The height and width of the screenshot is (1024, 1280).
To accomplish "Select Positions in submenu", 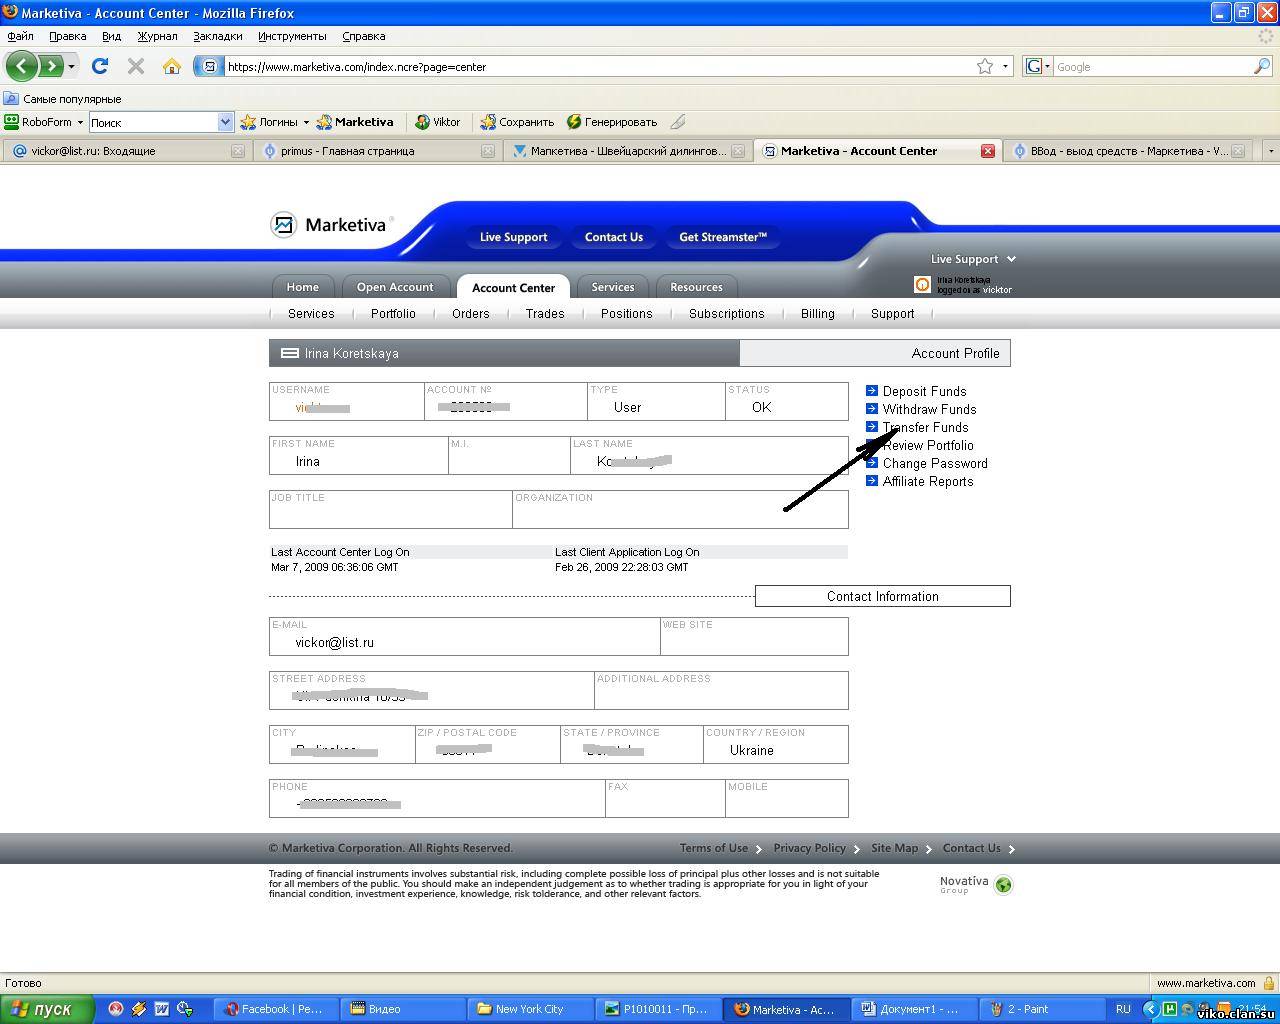I will [626, 314].
